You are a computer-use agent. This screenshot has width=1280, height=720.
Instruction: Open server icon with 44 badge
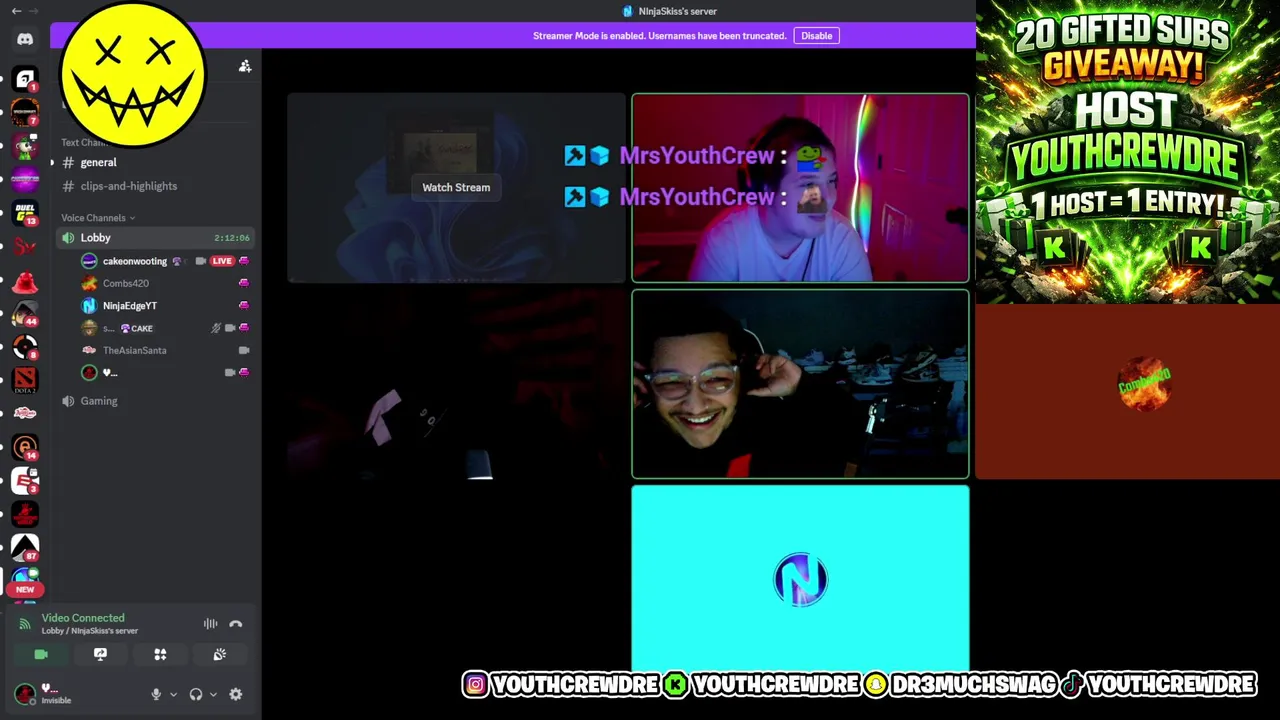pyautogui.click(x=25, y=313)
